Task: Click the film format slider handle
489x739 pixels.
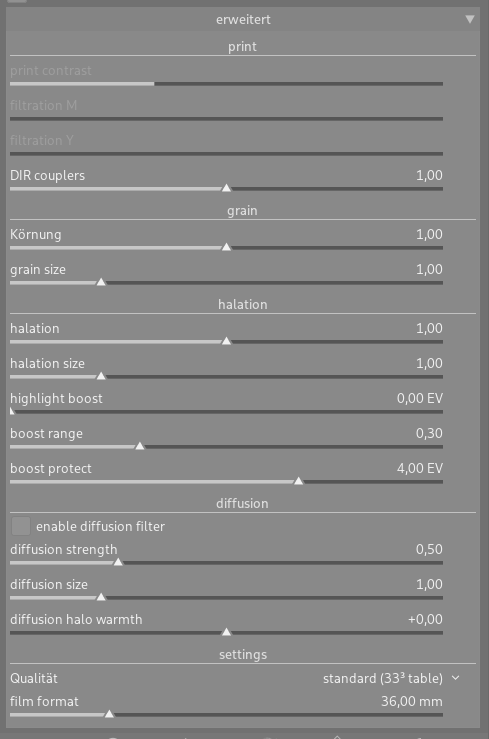Action: coord(109,714)
